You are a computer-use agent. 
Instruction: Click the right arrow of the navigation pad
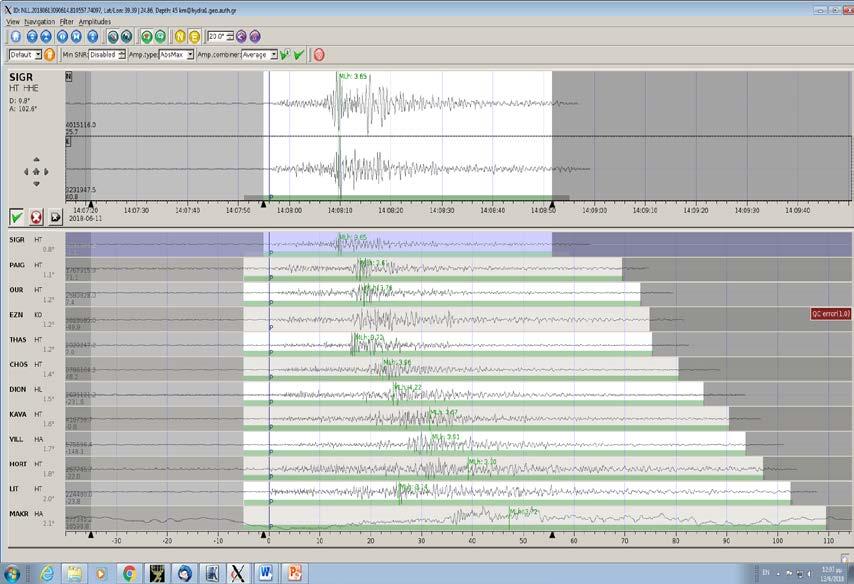[47, 172]
